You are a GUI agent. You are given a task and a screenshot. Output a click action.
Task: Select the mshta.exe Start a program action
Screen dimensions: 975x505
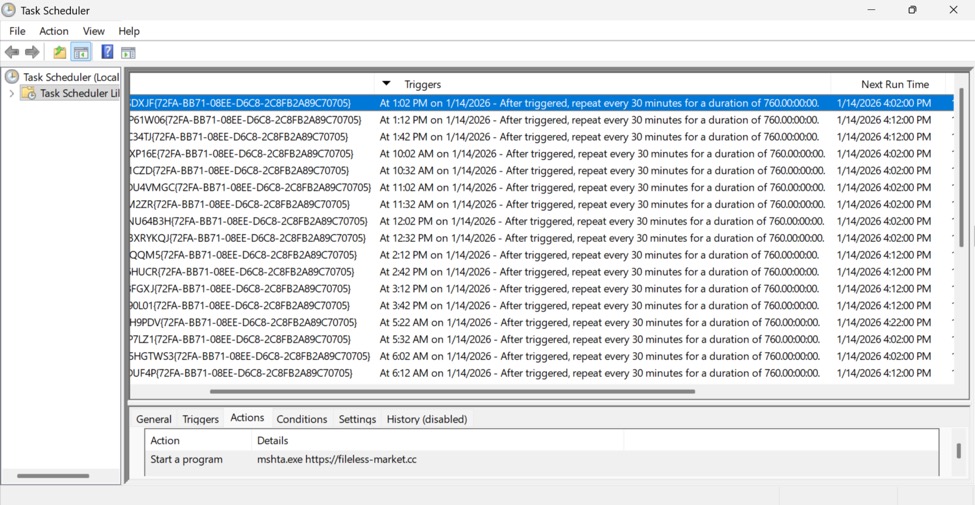(336, 460)
